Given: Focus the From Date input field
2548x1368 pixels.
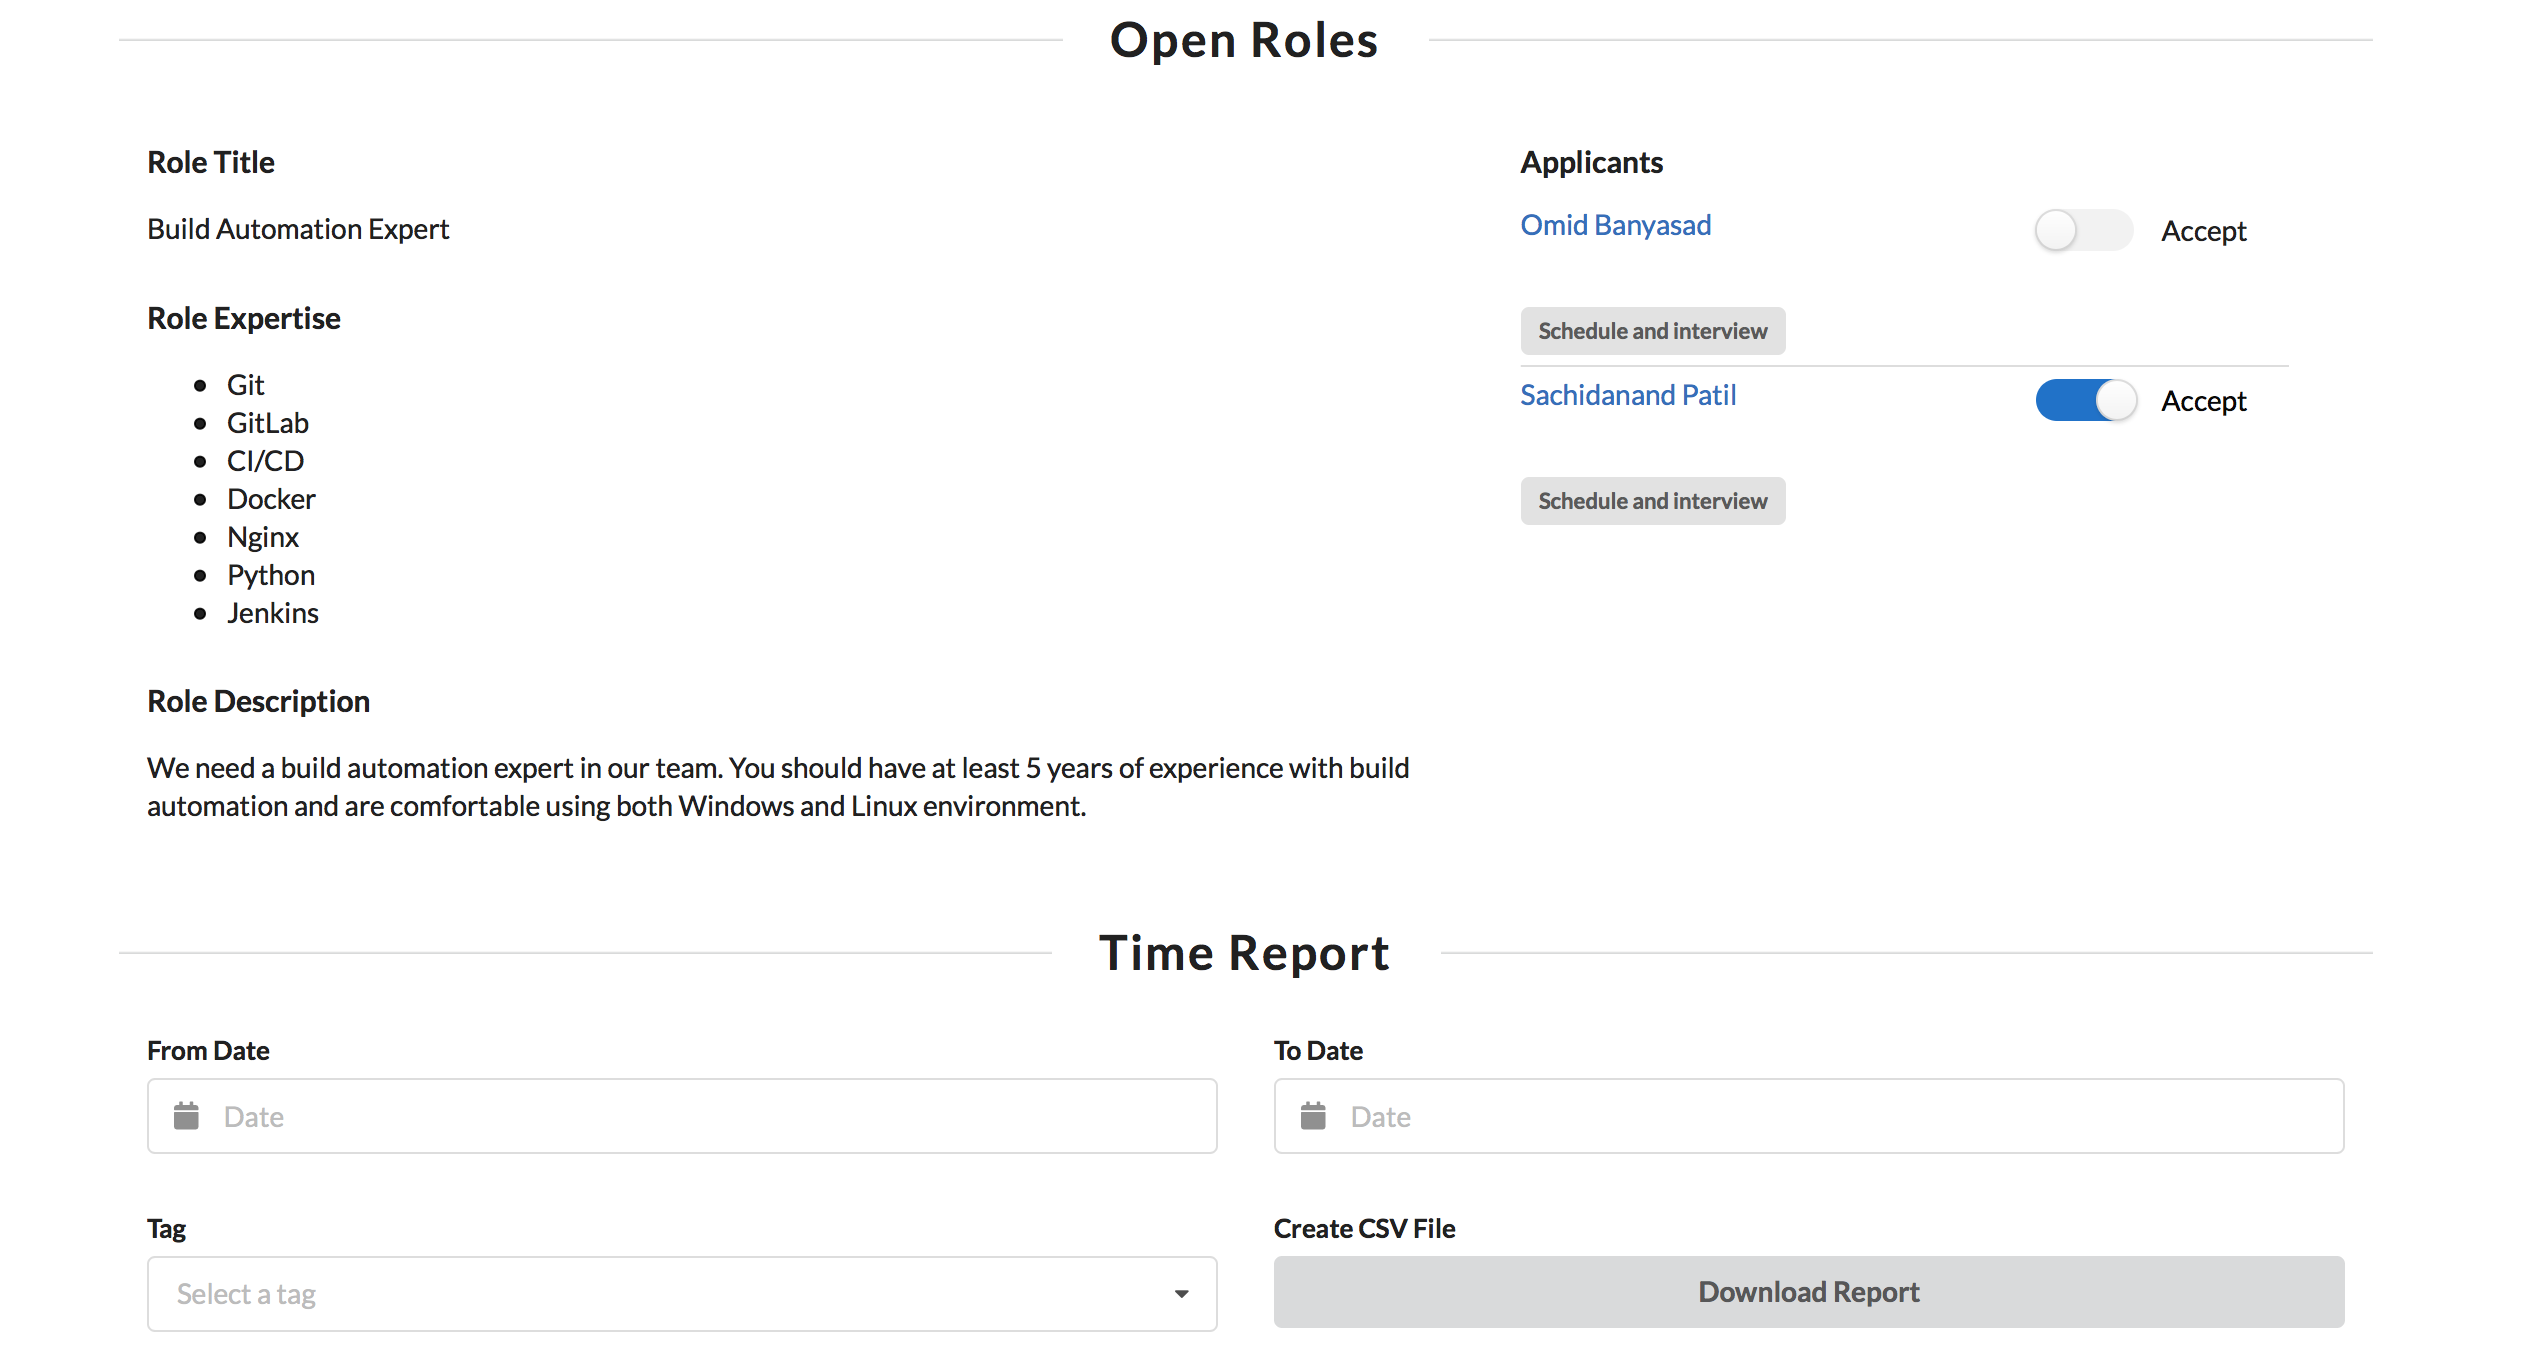Looking at the screenshot, I should coord(700,1116).
